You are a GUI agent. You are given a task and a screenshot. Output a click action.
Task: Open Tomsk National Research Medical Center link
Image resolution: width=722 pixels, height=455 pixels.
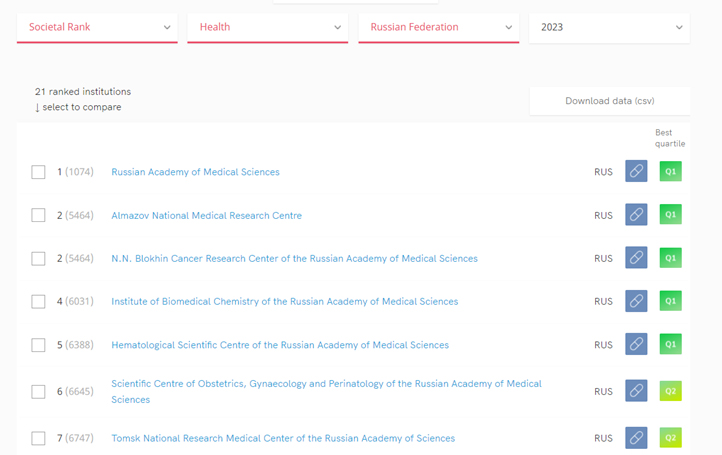(283, 438)
